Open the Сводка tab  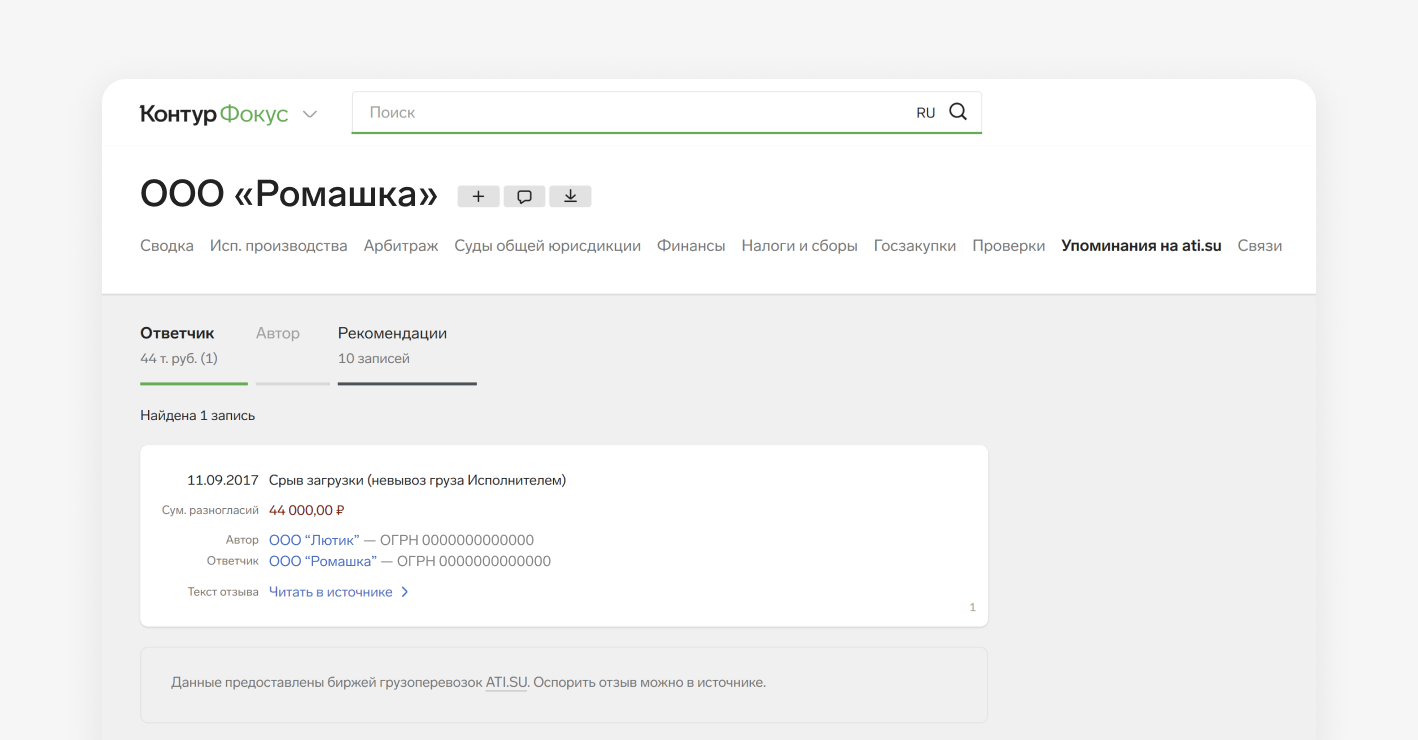(x=167, y=246)
